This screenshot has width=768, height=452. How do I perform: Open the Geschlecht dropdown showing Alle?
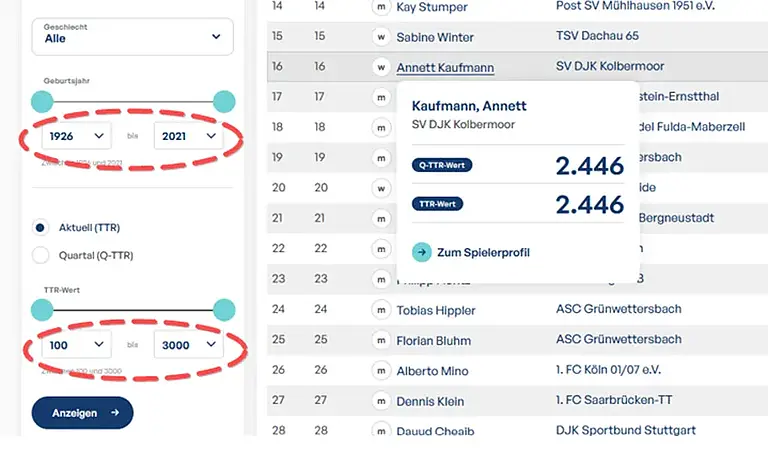(x=132, y=37)
